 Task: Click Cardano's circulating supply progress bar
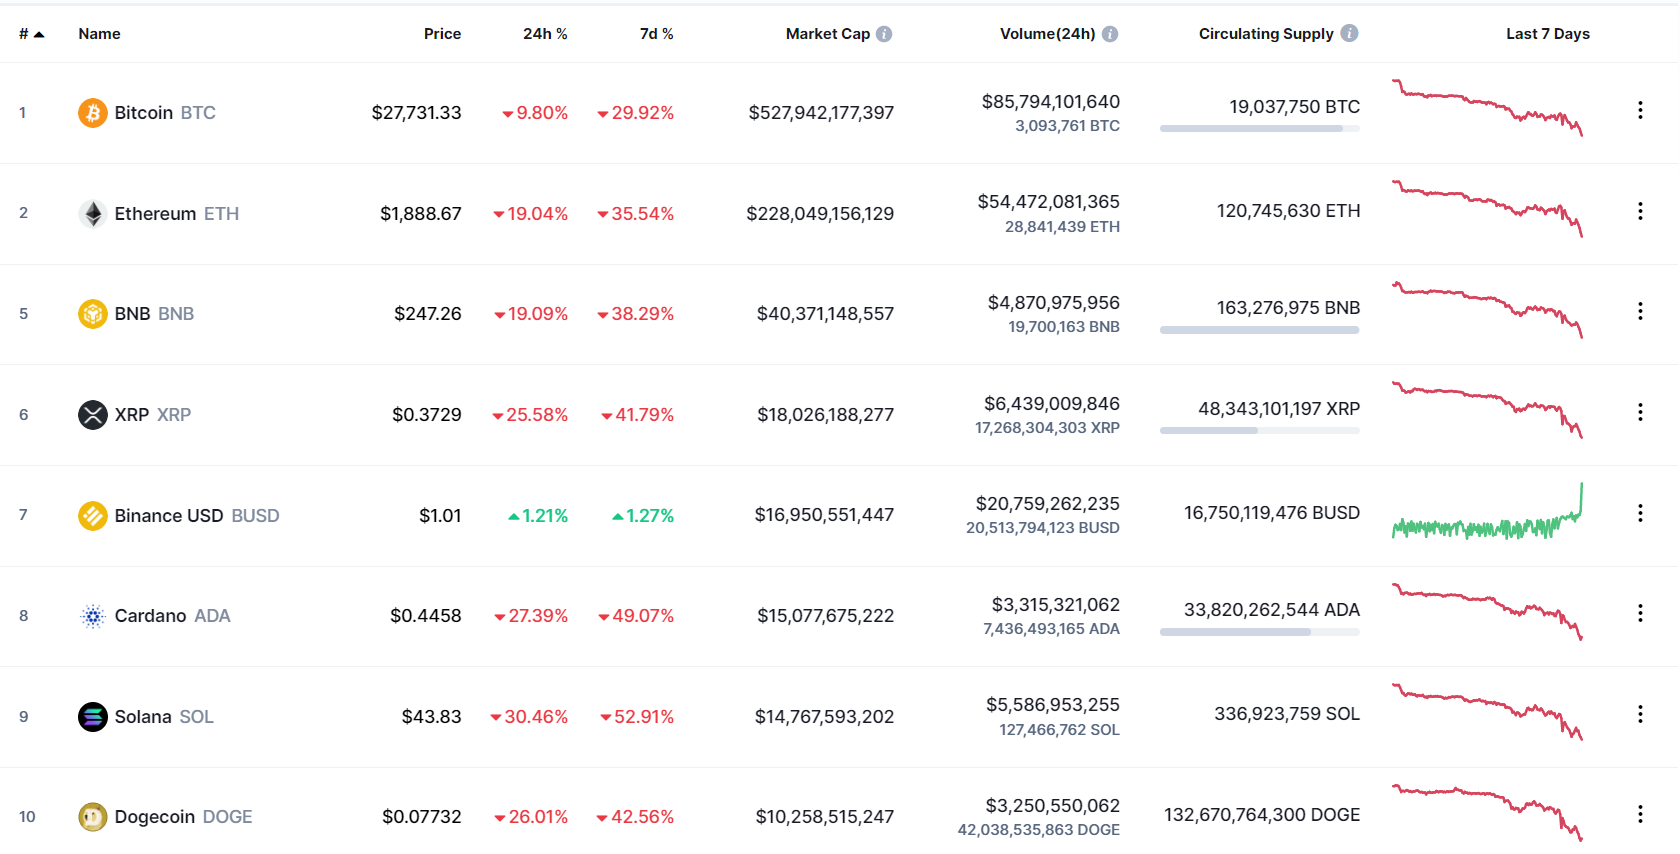click(x=1260, y=632)
